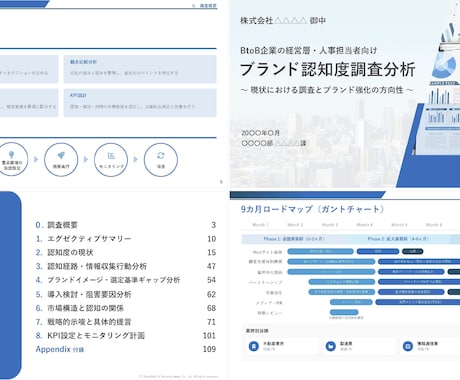The image size is (460, 380).
Task: Click the メディア・PR row label in the Gantt chart
Action: pyautogui.click(x=269, y=303)
